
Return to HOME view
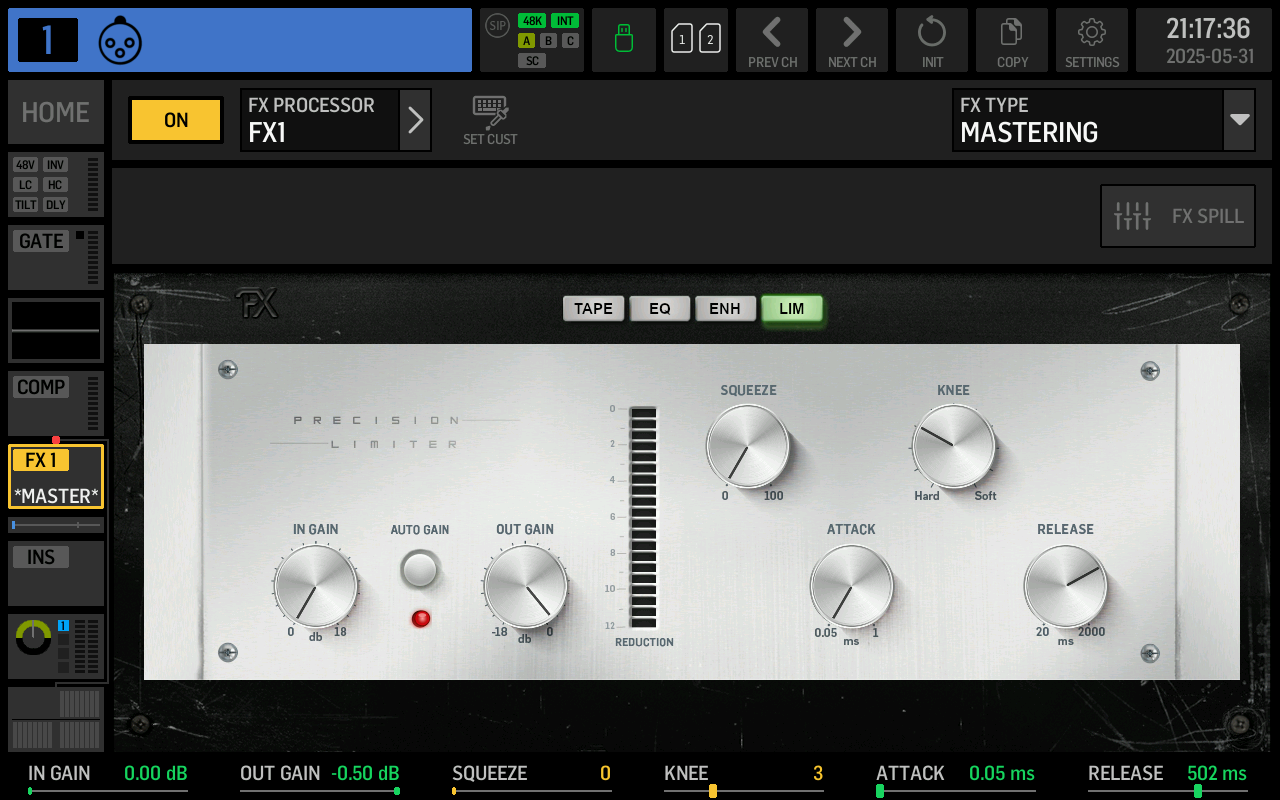coord(55,112)
